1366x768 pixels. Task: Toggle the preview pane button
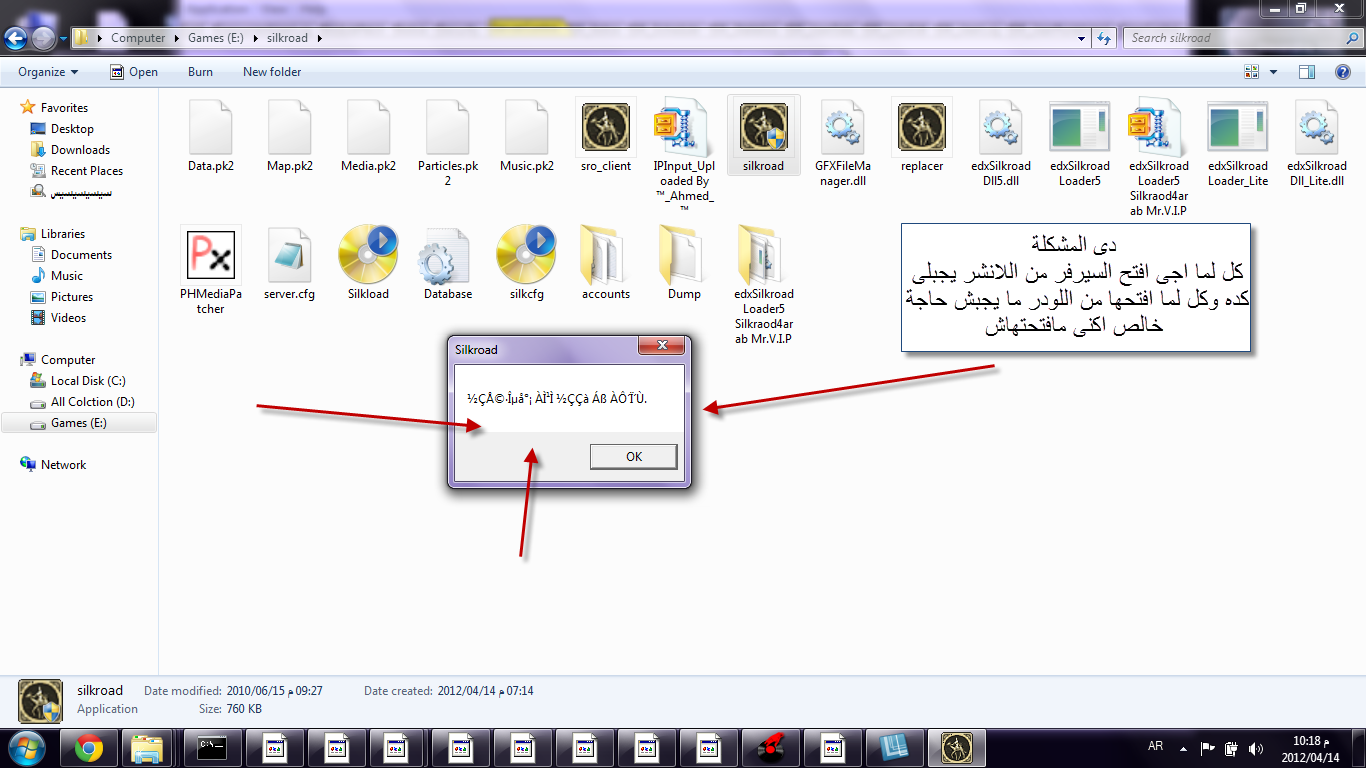coord(1307,72)
